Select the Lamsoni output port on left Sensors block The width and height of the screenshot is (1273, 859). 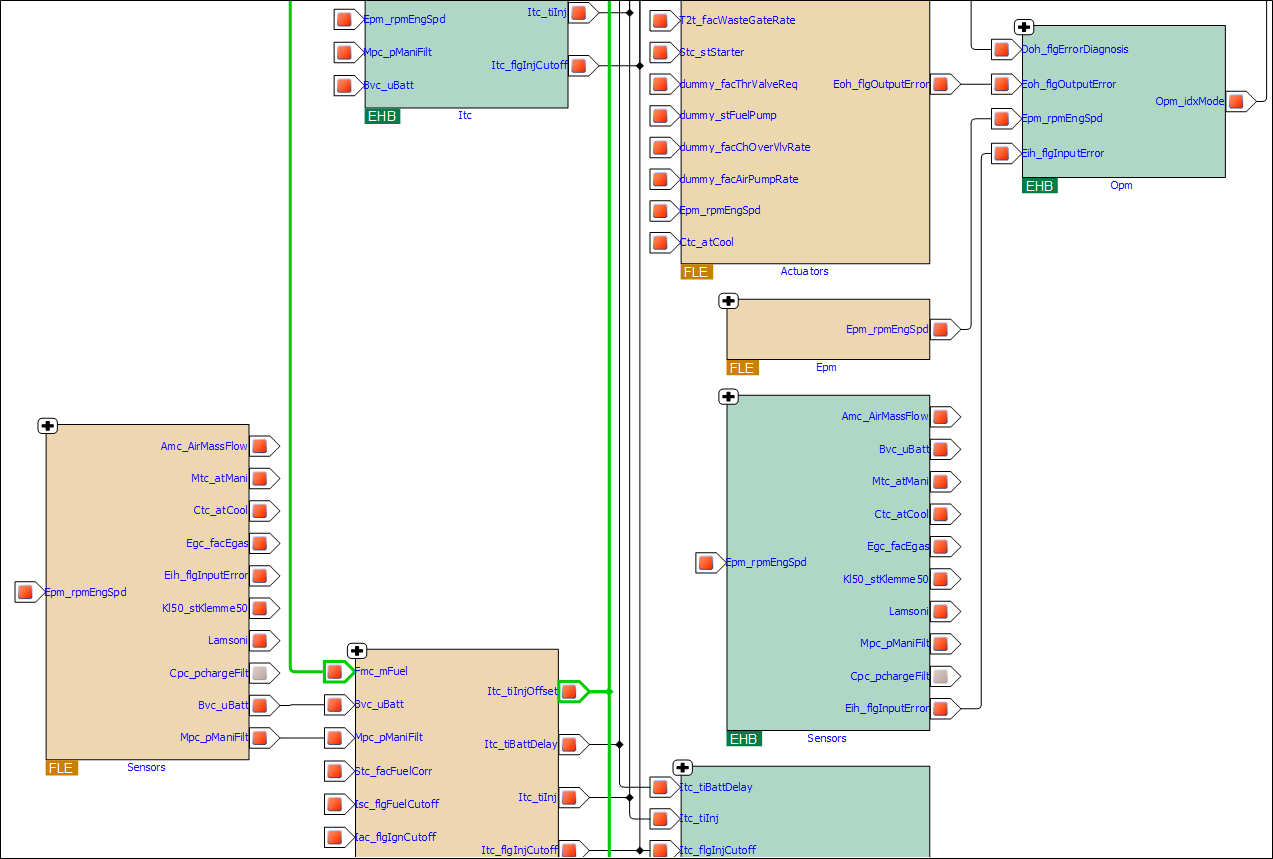click(x=263, y=640)
